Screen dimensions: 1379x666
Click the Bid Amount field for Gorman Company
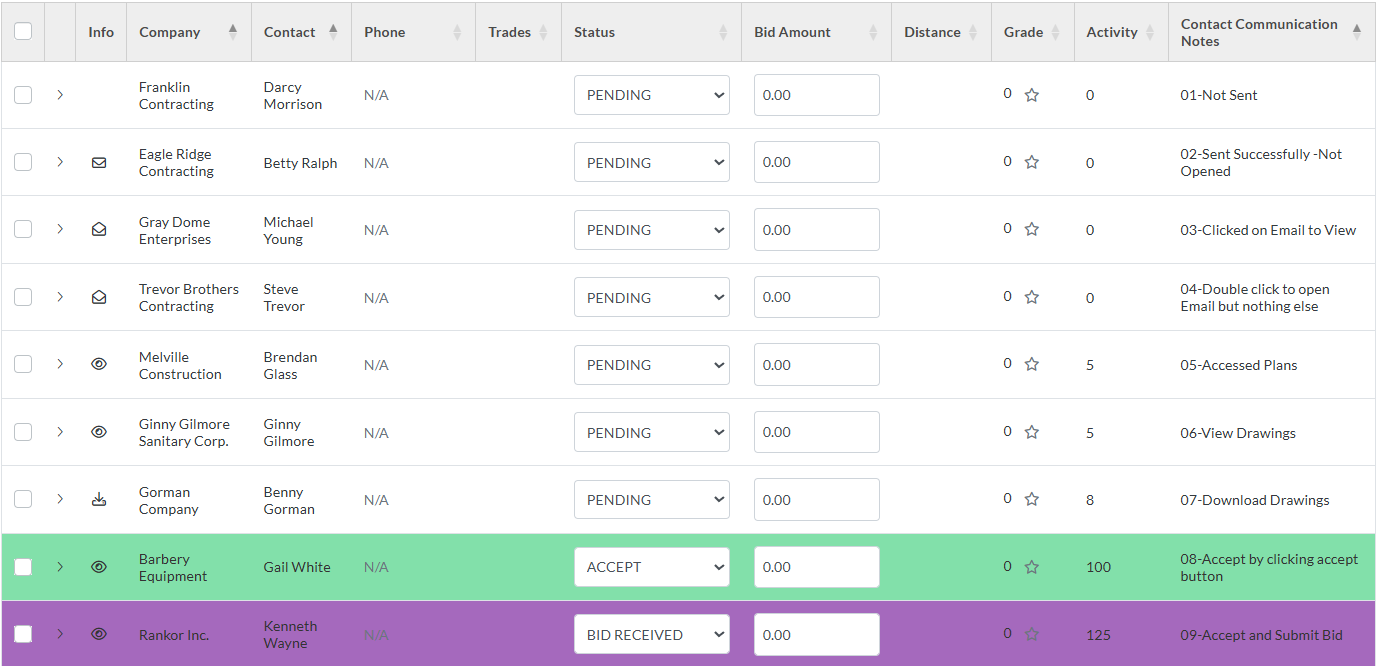pyautogui.click(x=816, y=500)
